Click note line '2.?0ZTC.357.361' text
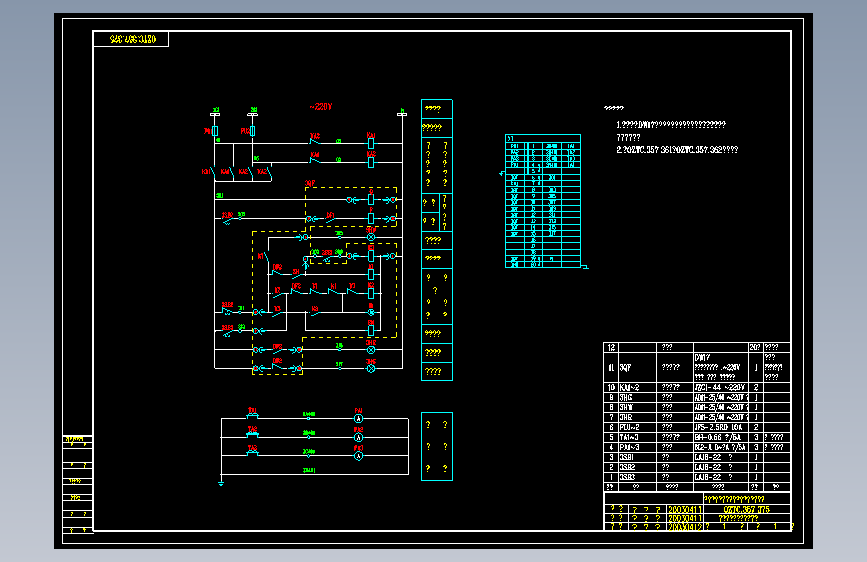The width and height of the screenshot is (867, 562). [x=677, y=150]
